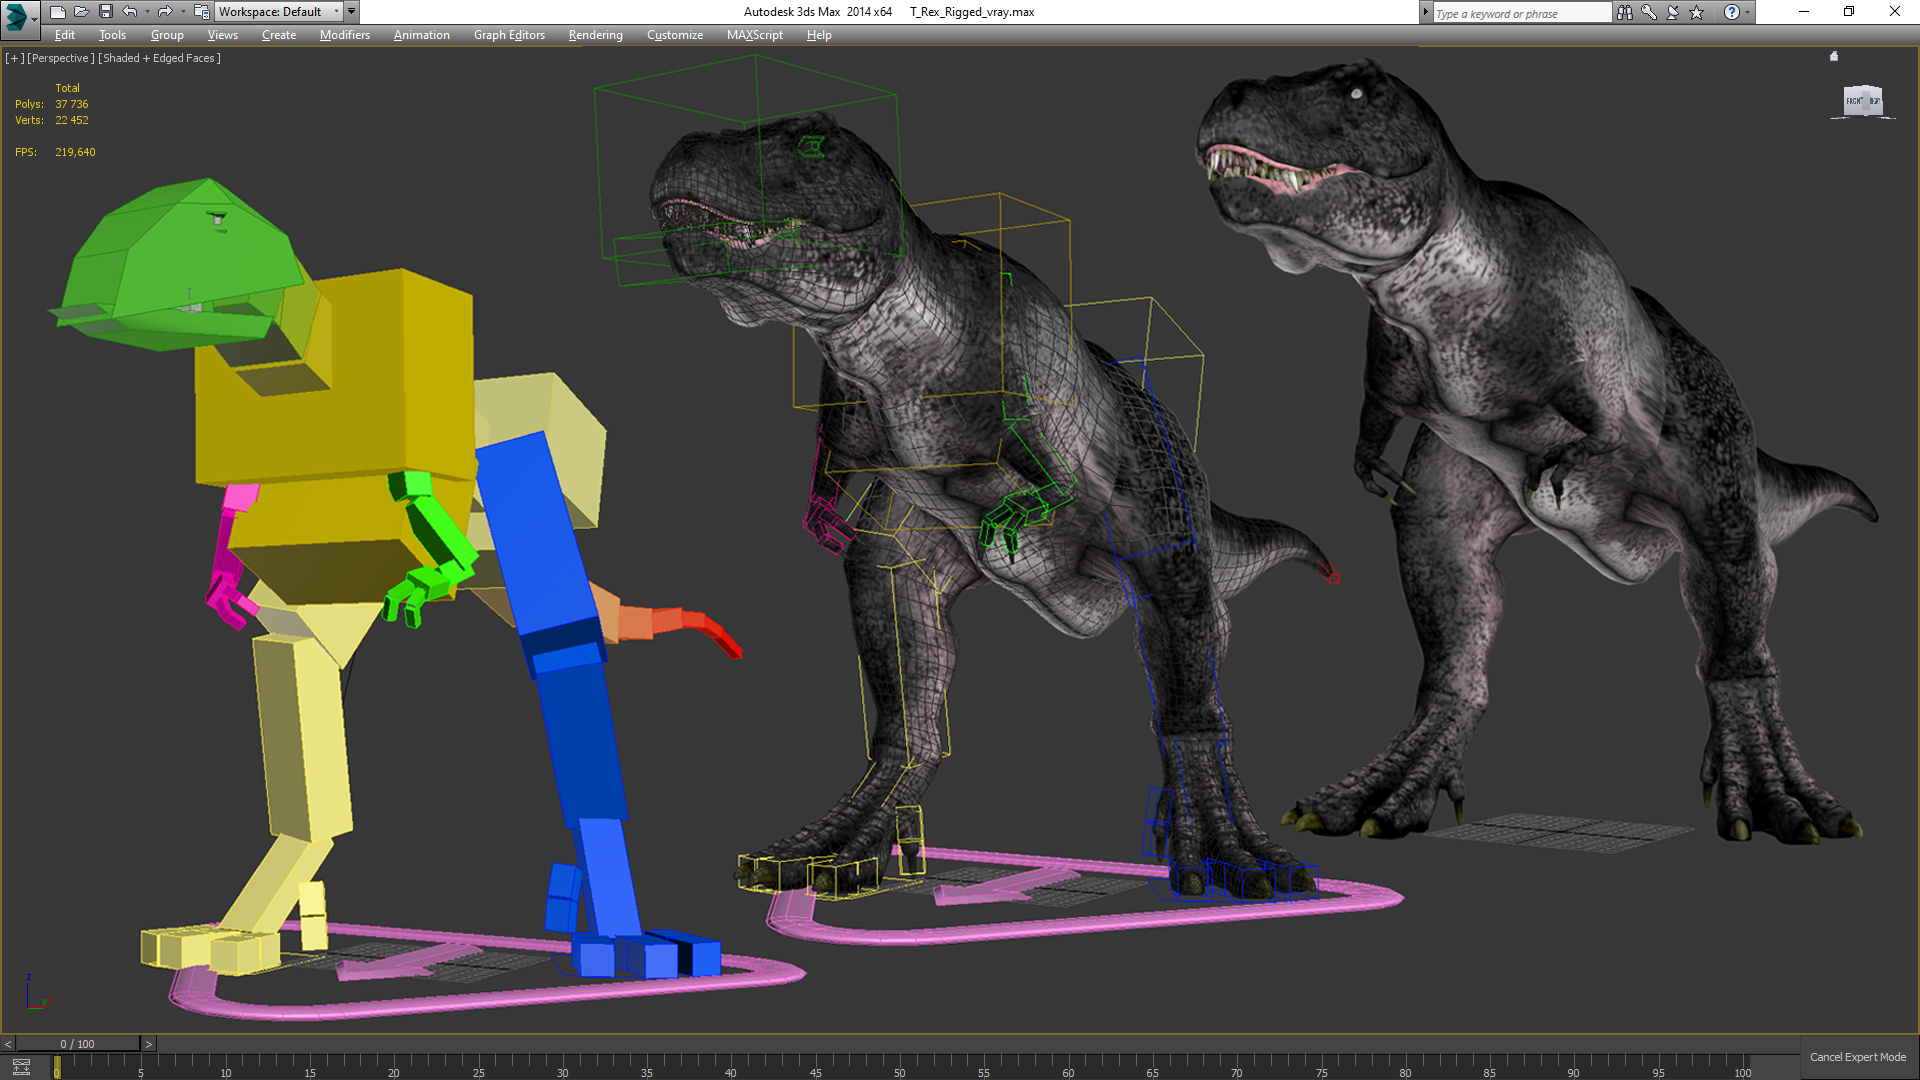Click the ViewCube home icon
Screen dimensions: 1920x1080
pos(1834,56)
